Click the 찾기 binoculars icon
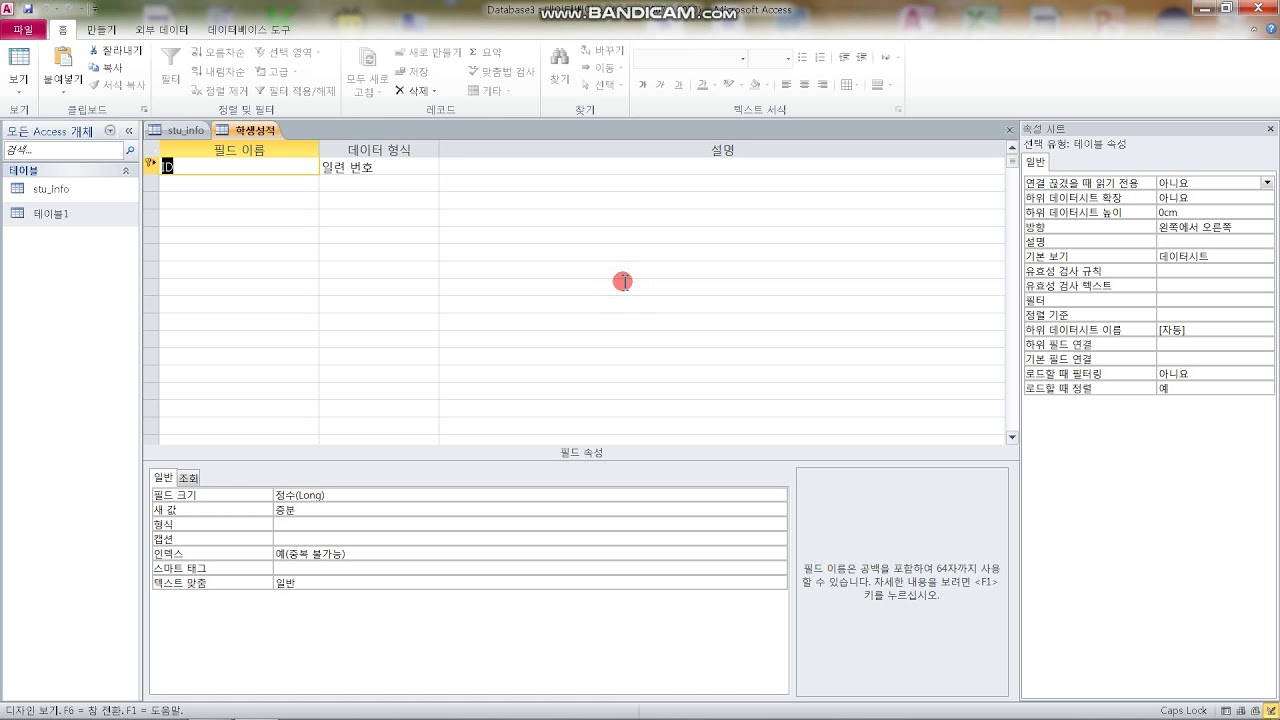Screen dimensions: 1280x720 pyautogui.click(x=559, y=58)
